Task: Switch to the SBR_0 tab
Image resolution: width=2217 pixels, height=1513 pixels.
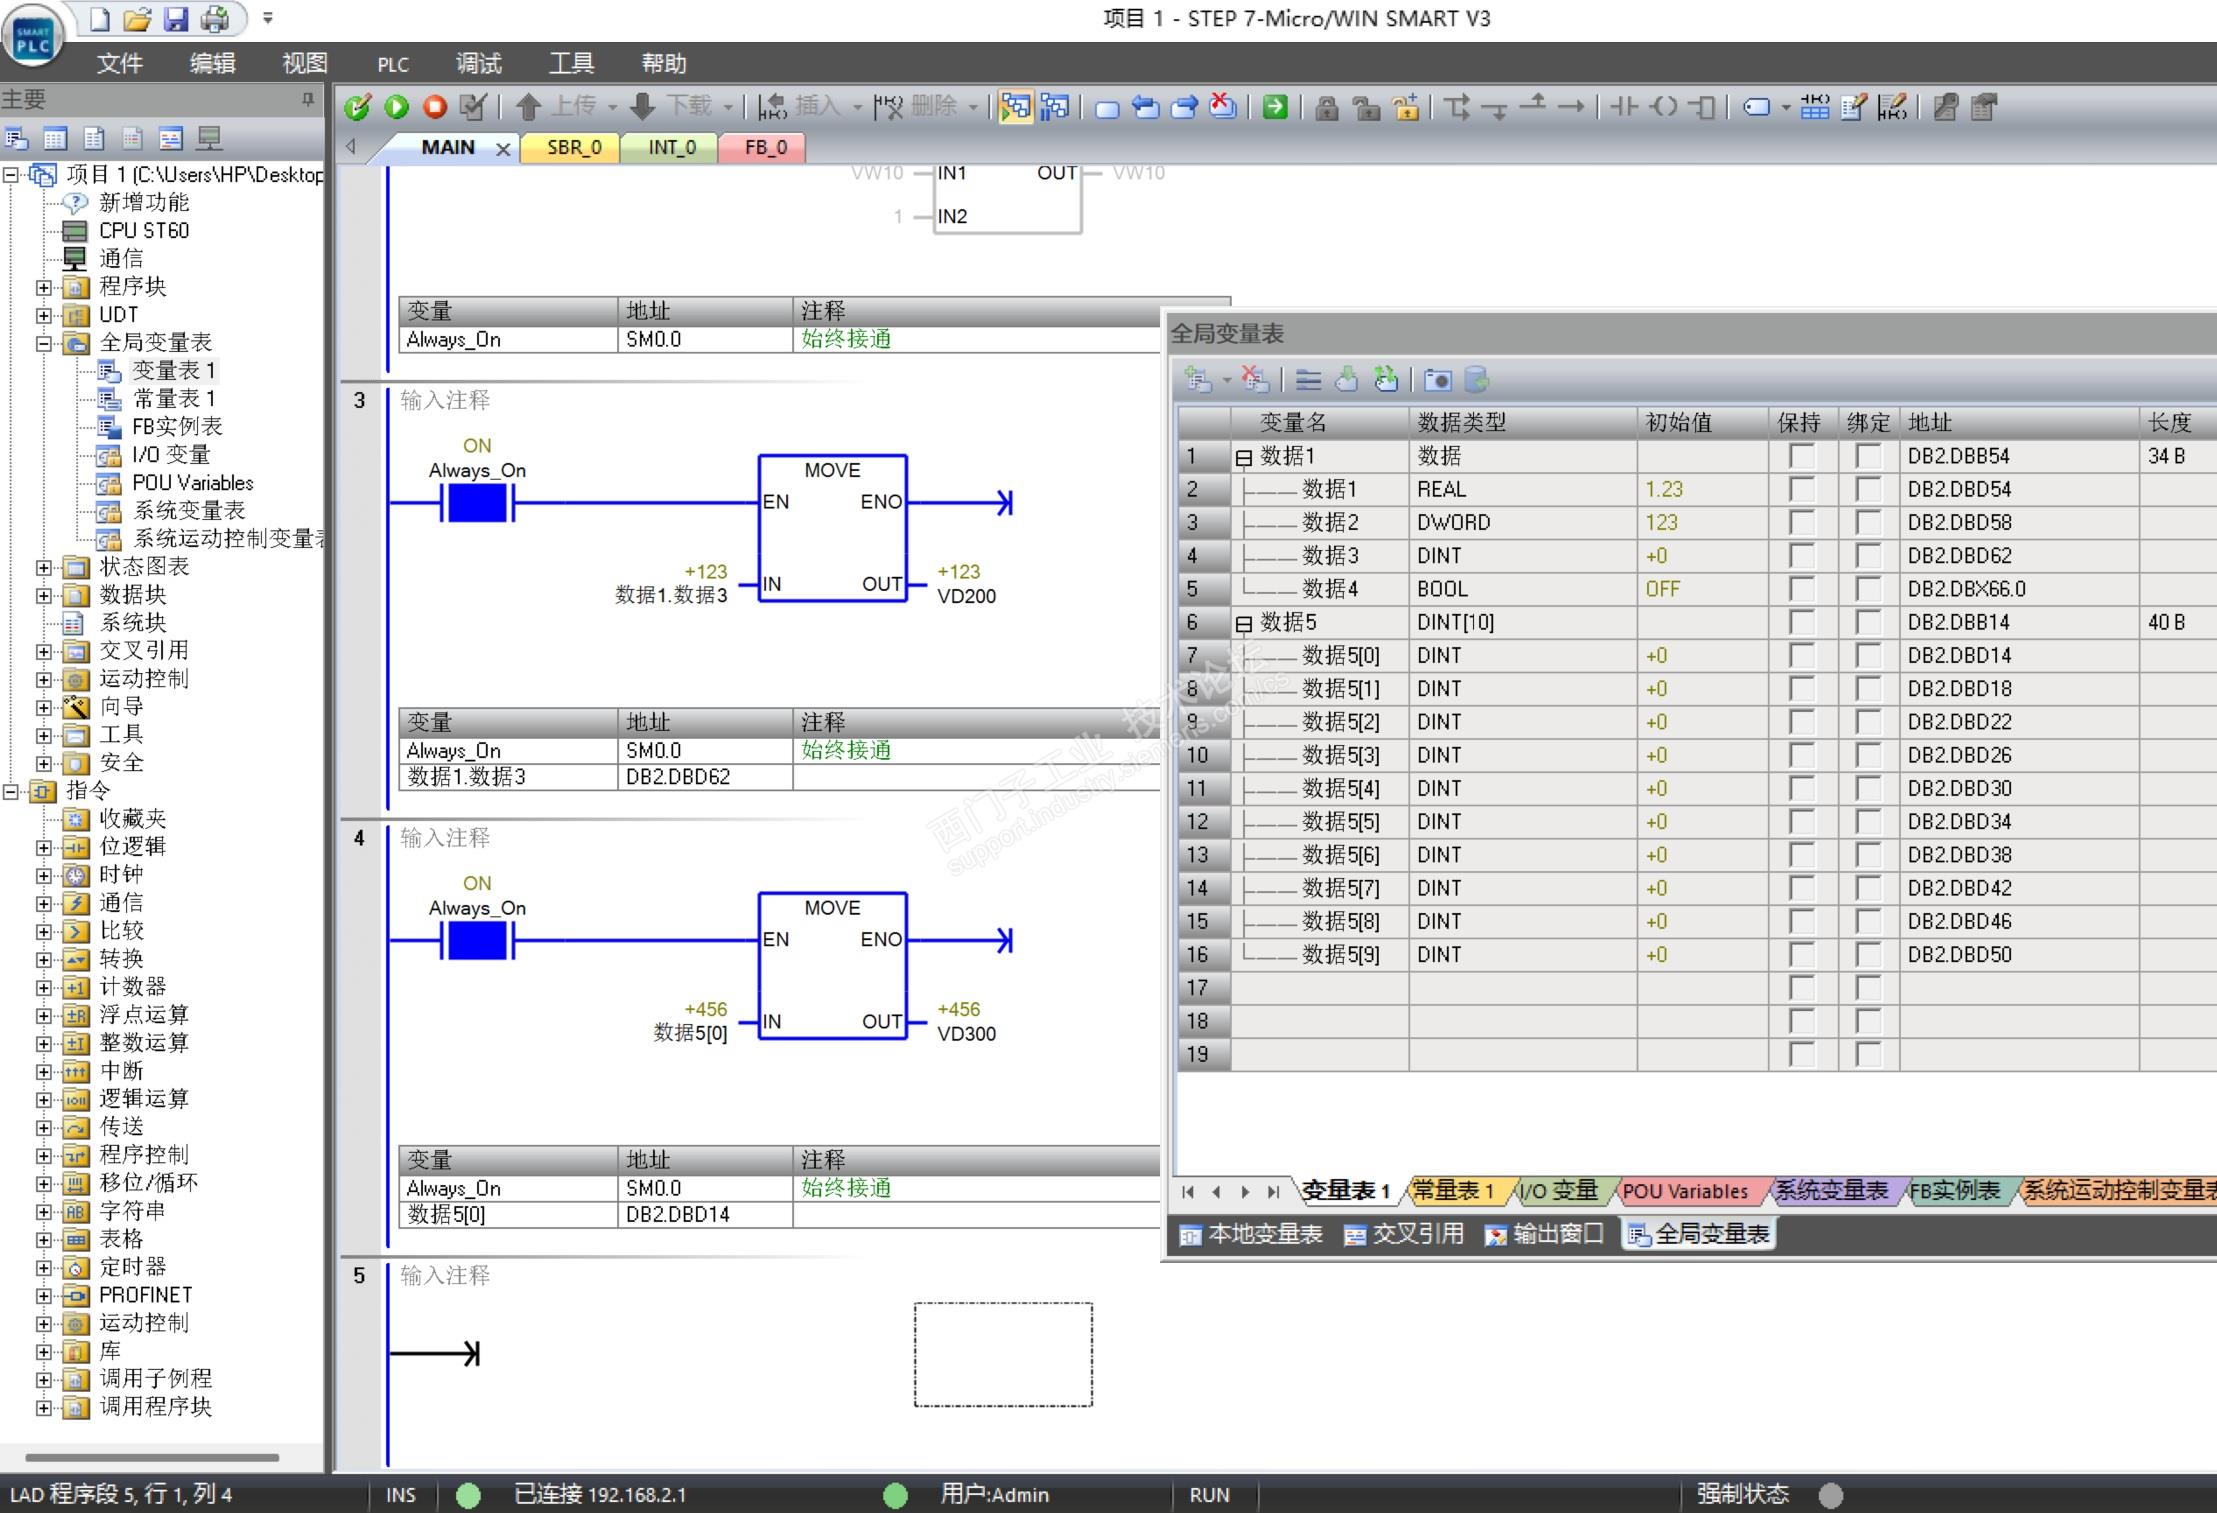Action: [x=574, y=148]
